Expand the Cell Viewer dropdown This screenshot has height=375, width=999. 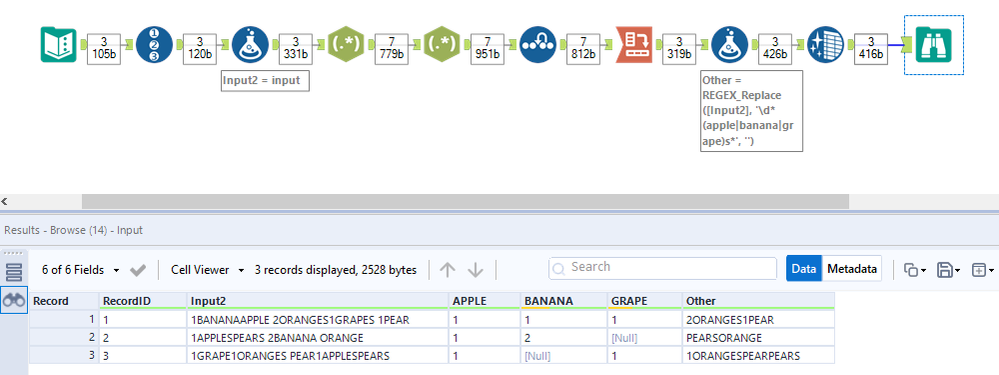coord(208,270)
